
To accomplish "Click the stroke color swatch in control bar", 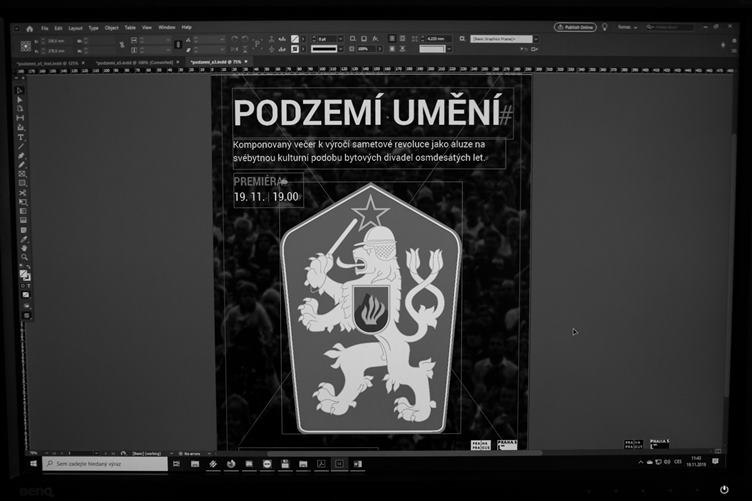I will point(295,49).
